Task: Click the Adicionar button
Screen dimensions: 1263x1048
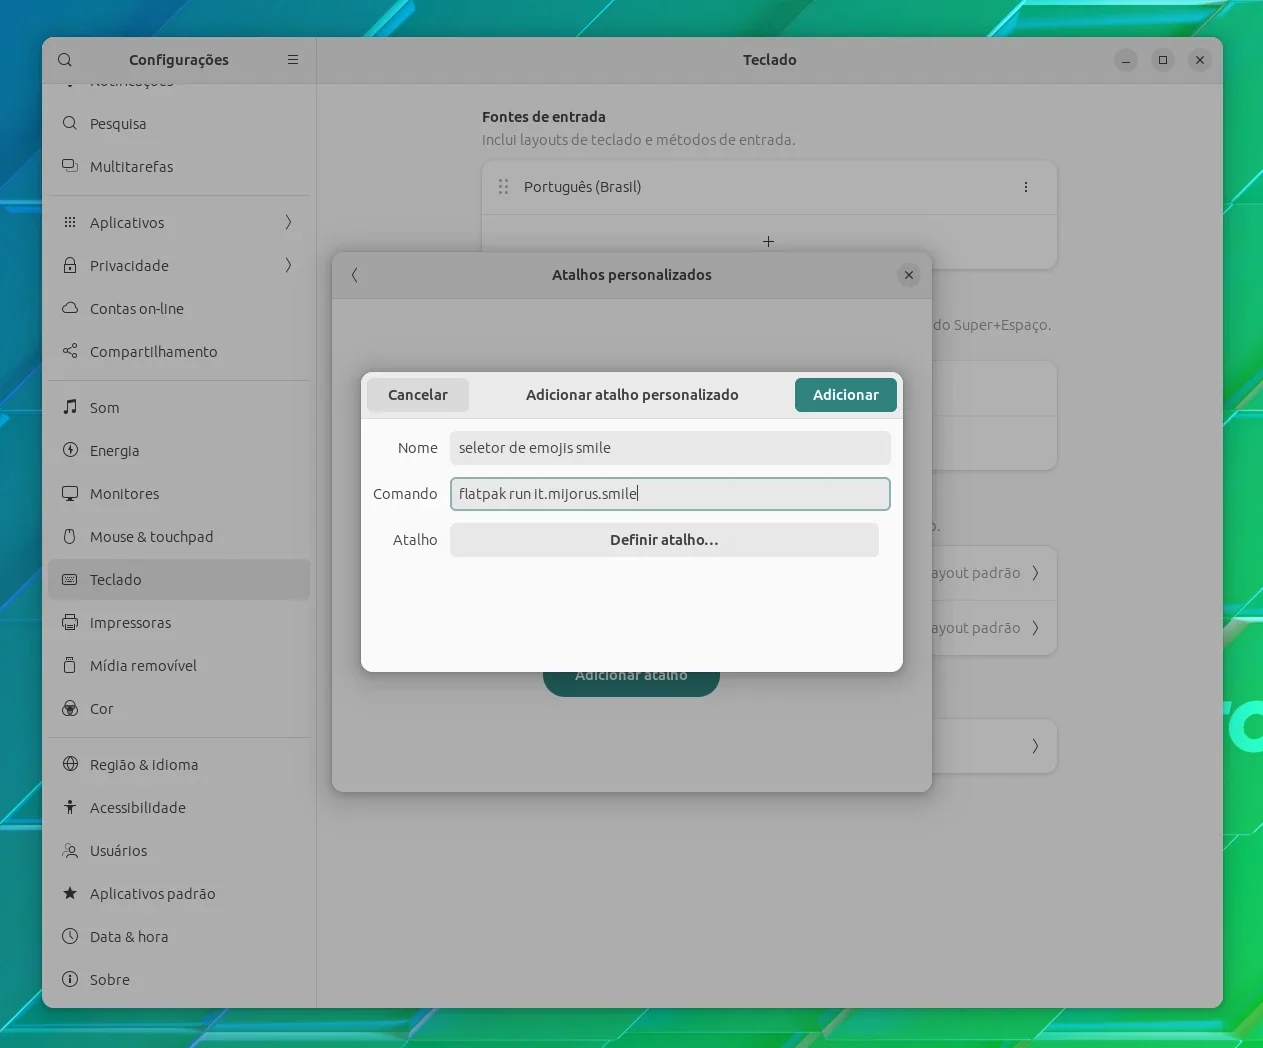Action: click(x=845, y=395)
